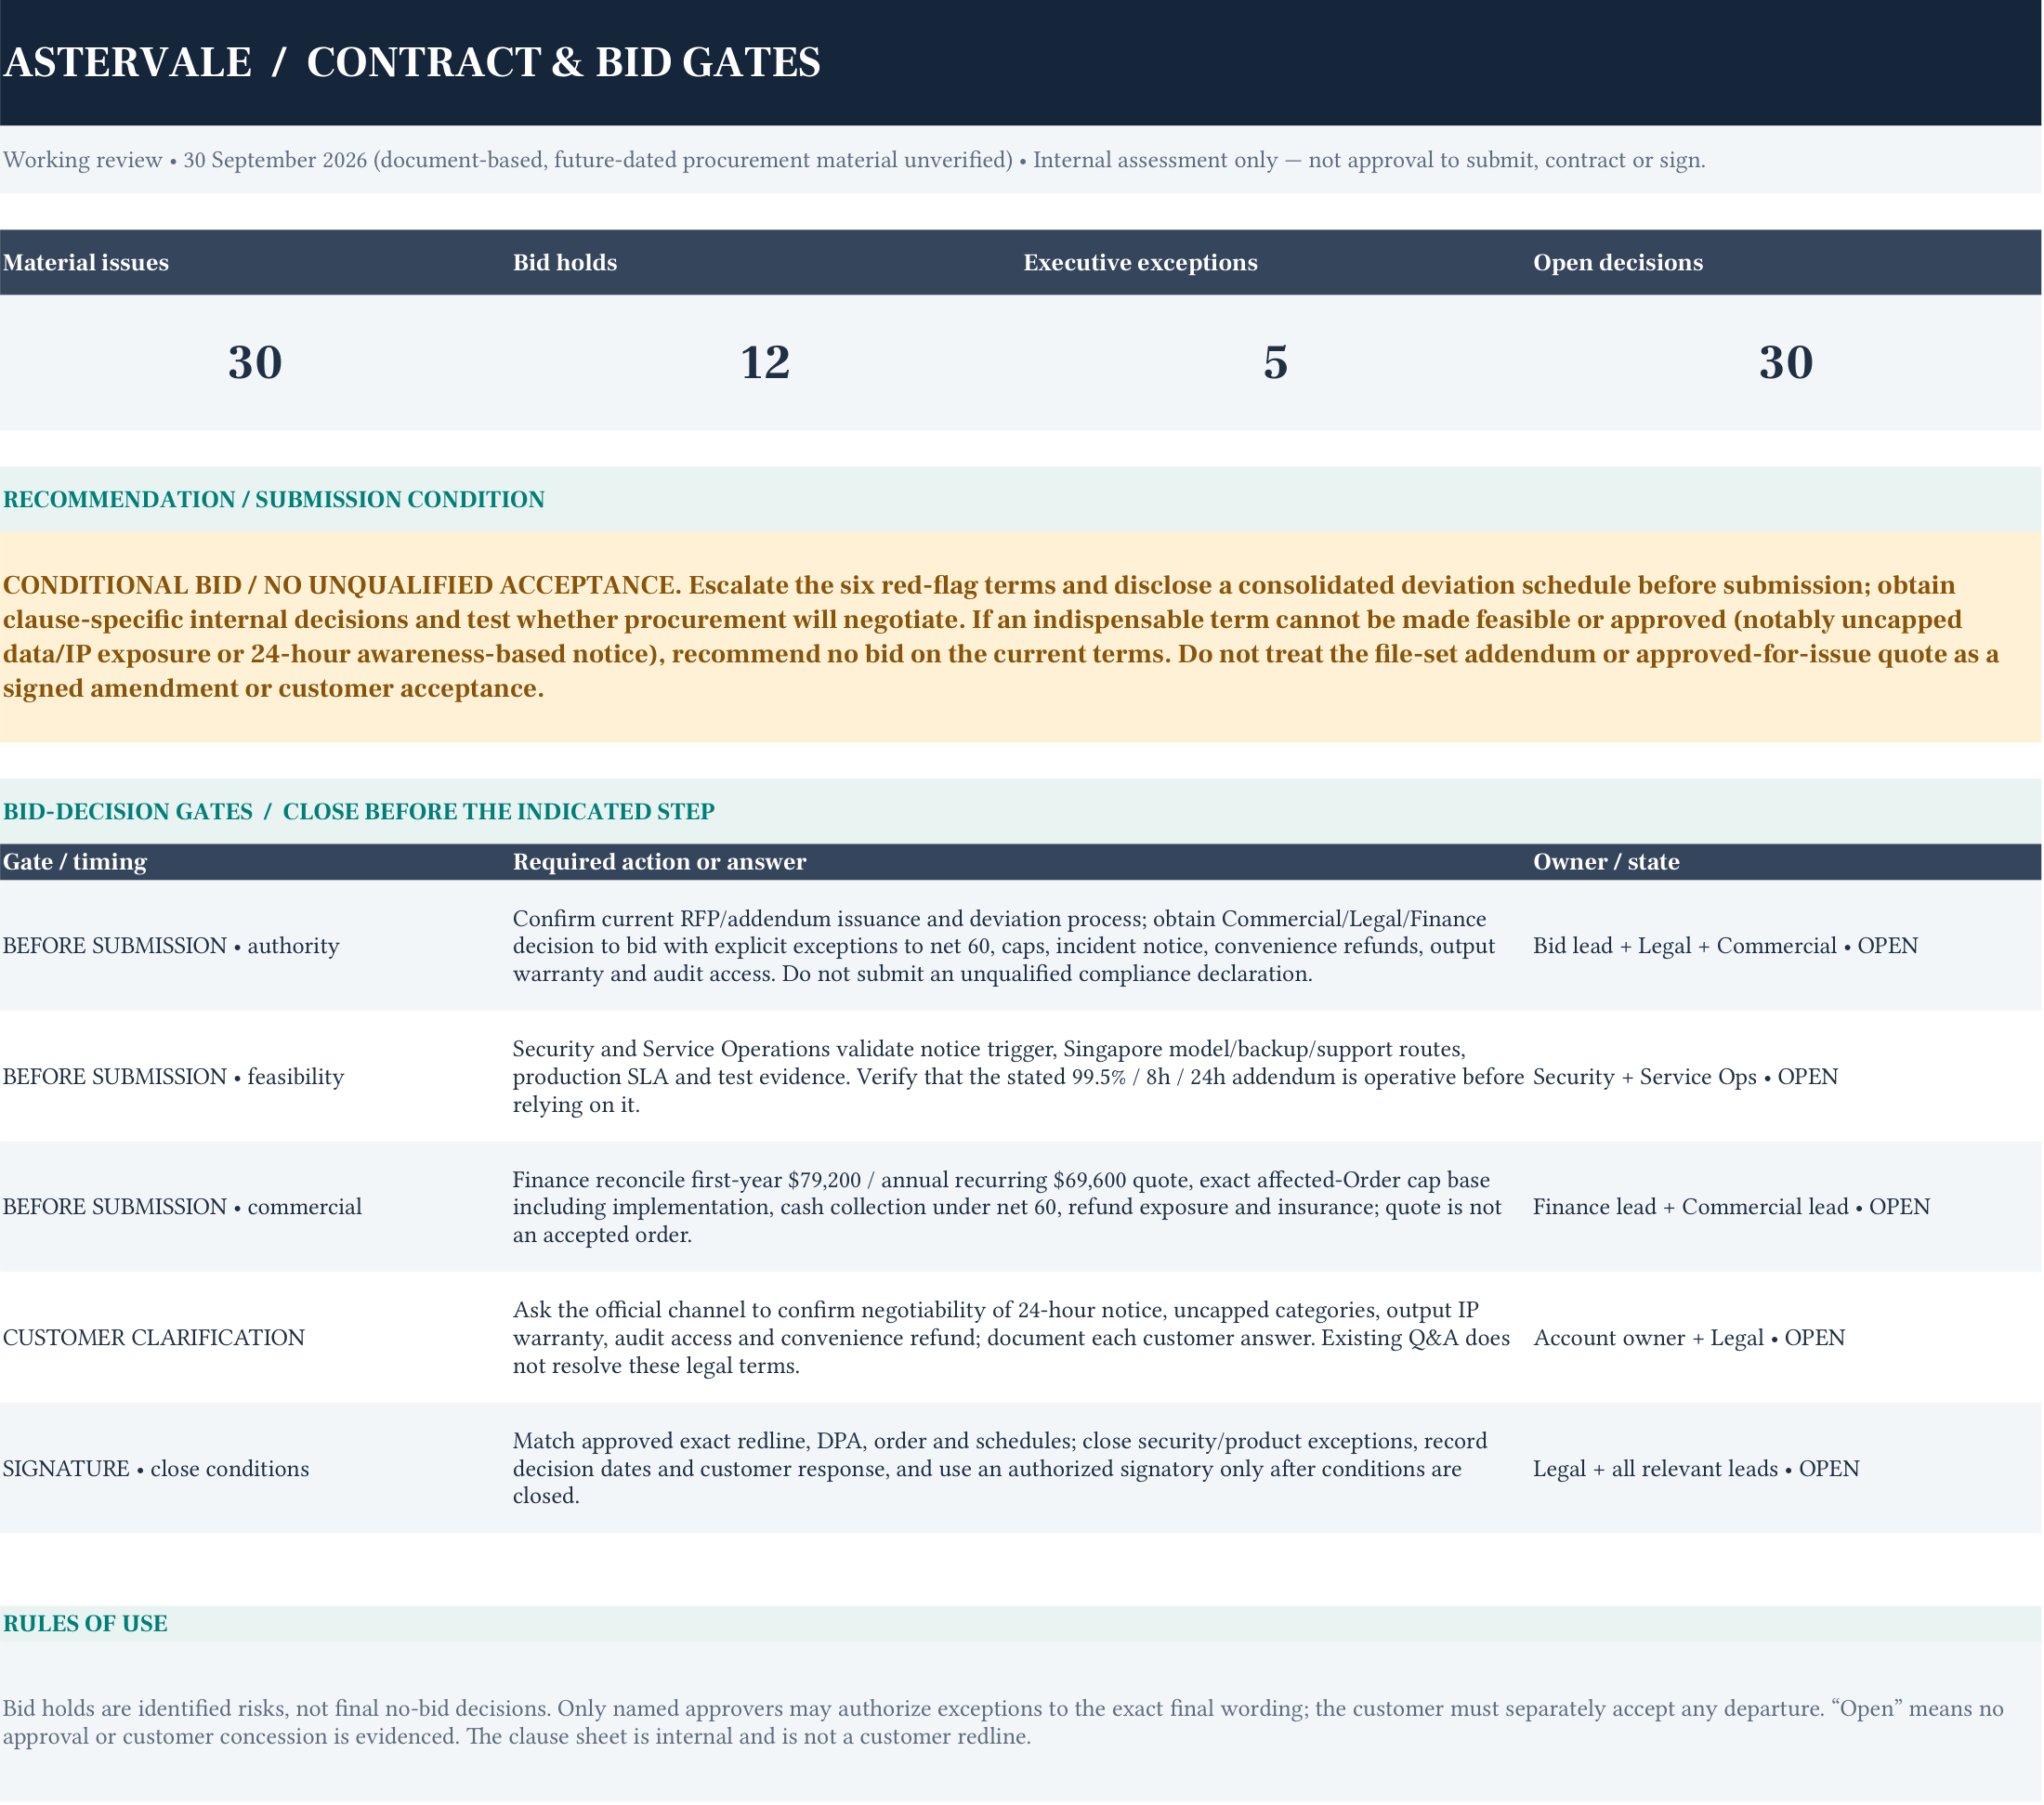Click the 'Finance reconcile first-year $79,200' action text
The height and width of the screenshot is (1805, 2044).
(1007, 1207)
